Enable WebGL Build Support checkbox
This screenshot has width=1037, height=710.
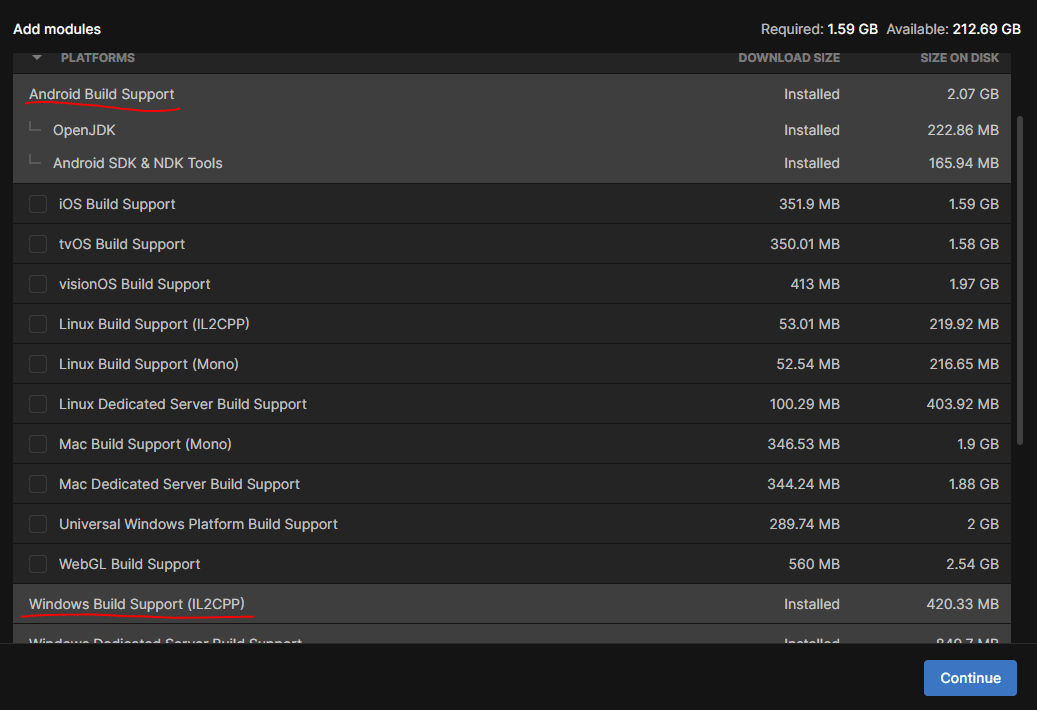(x=38, y=564)
